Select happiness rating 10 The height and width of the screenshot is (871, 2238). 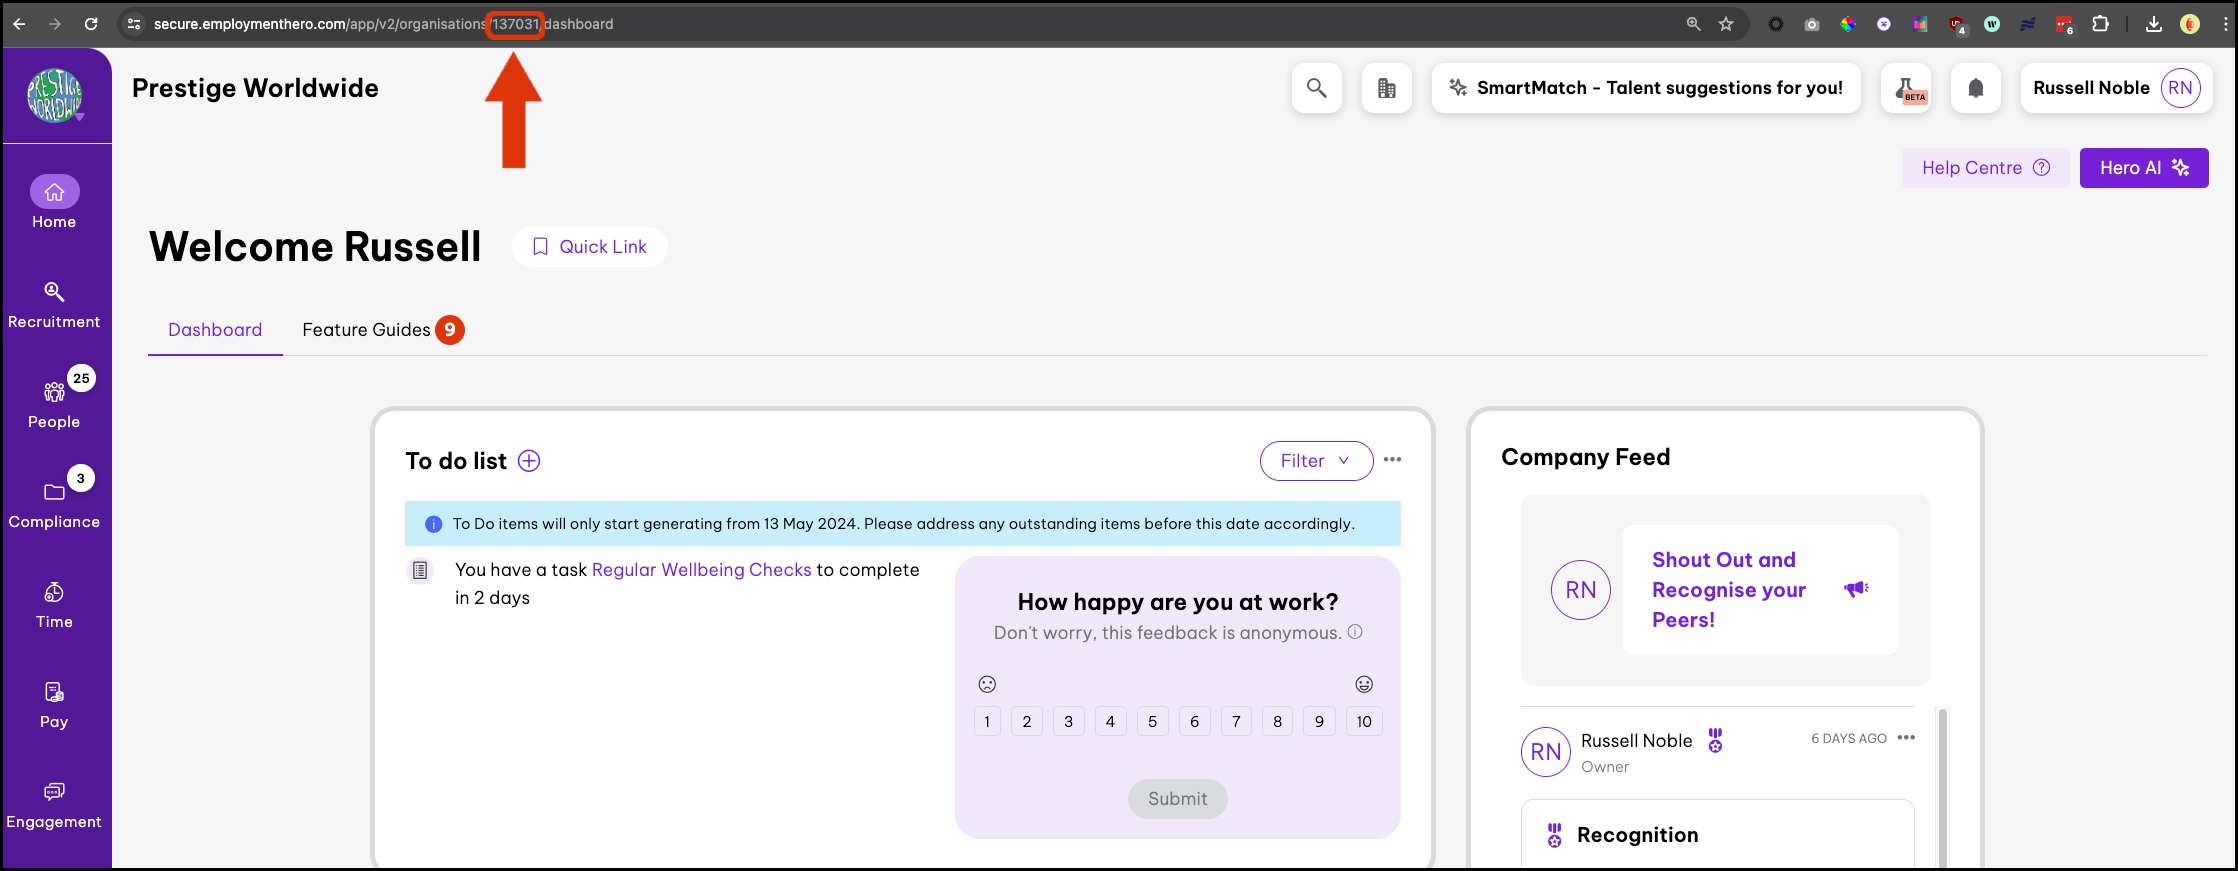click(1363, 721)
